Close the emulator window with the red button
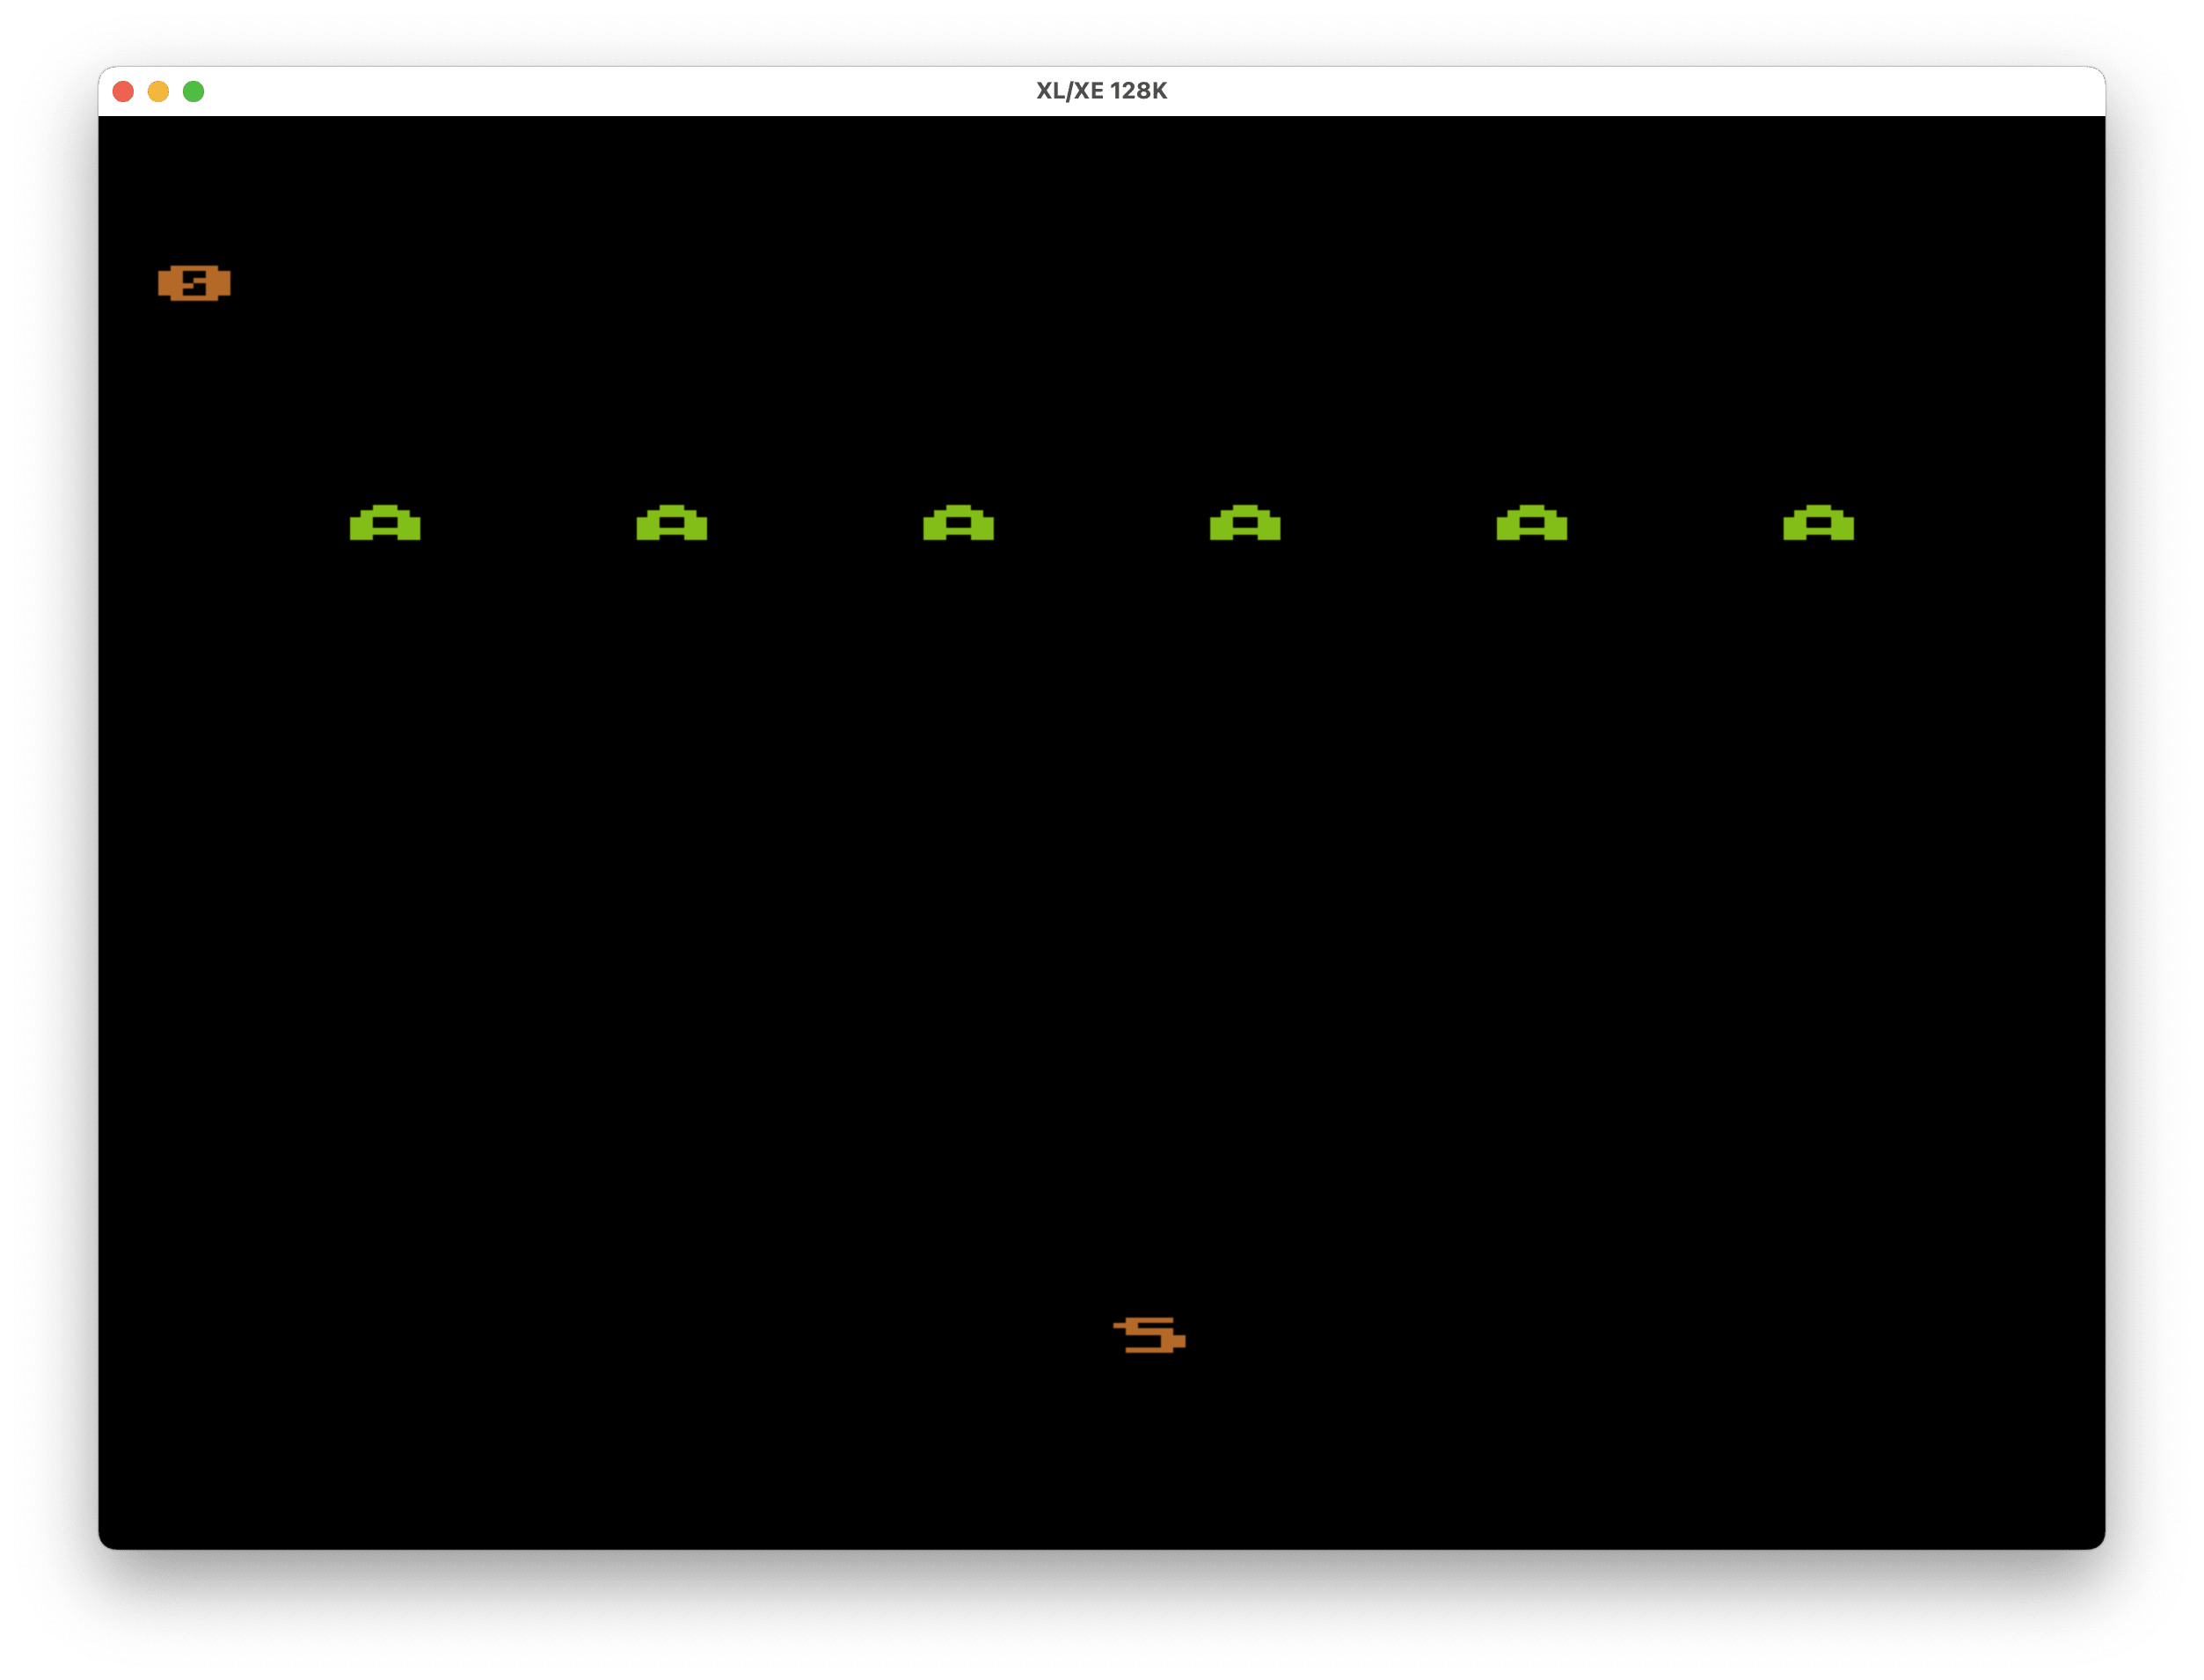 click(x=124, y=92)
